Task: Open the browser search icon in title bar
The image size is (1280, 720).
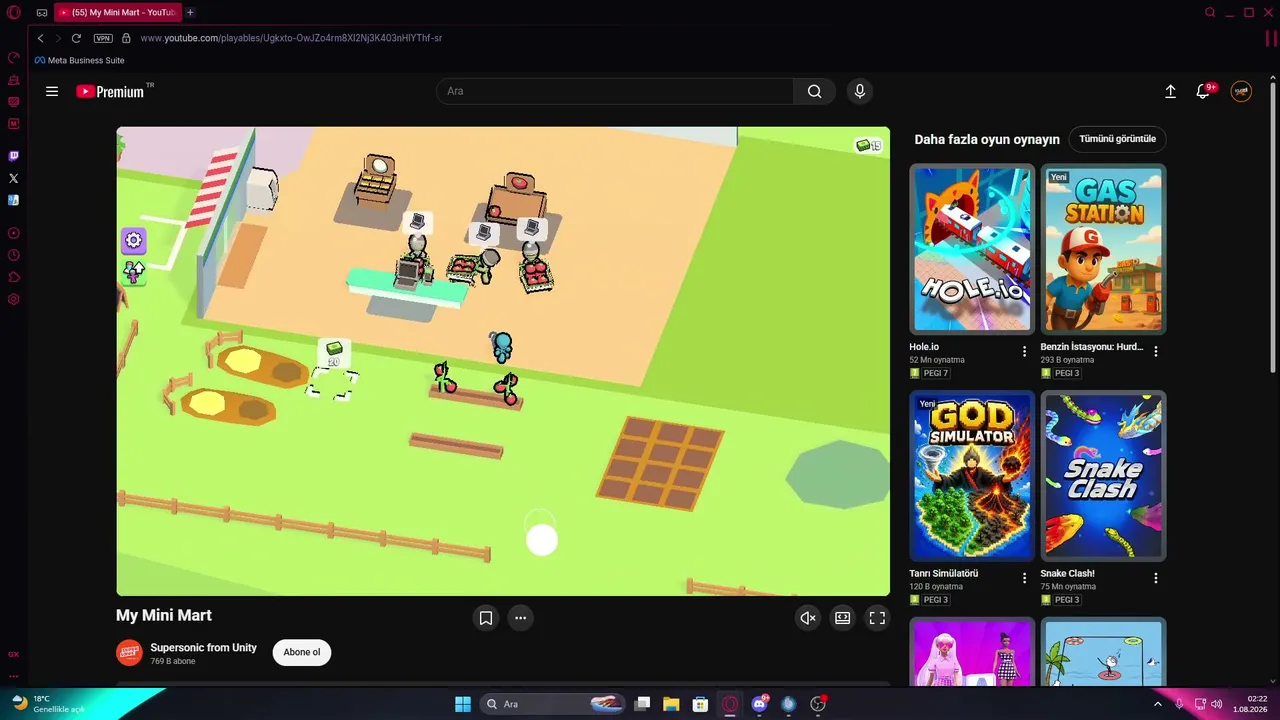Action: click(1210, 13)
